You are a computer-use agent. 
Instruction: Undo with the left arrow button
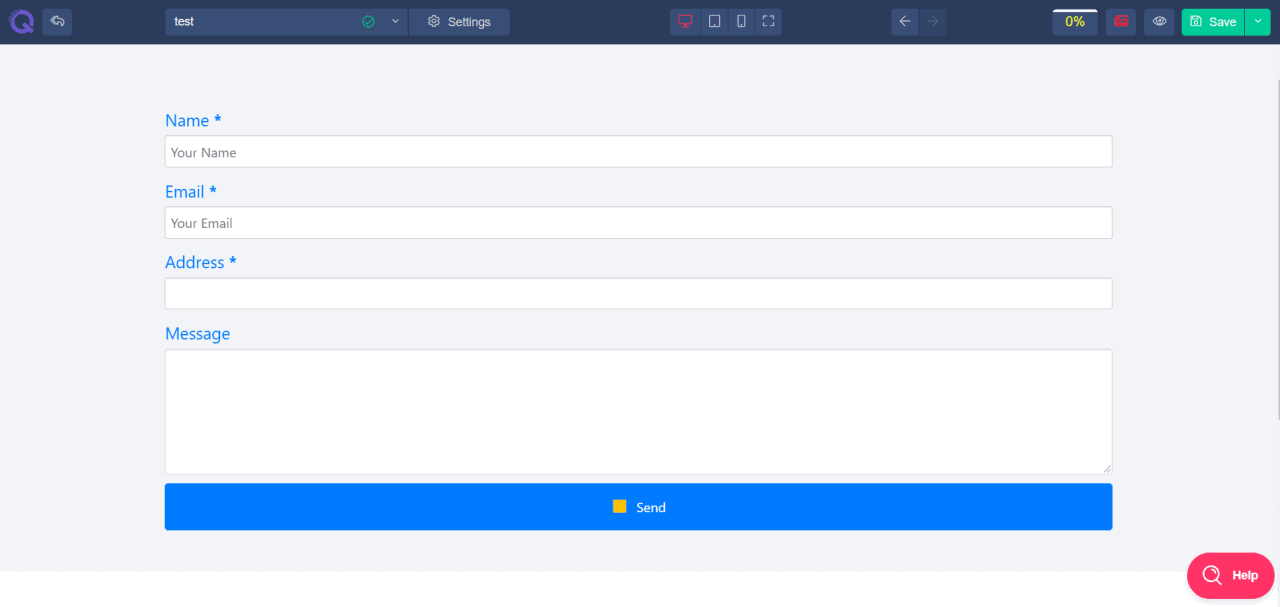click(x=905, y=21)
